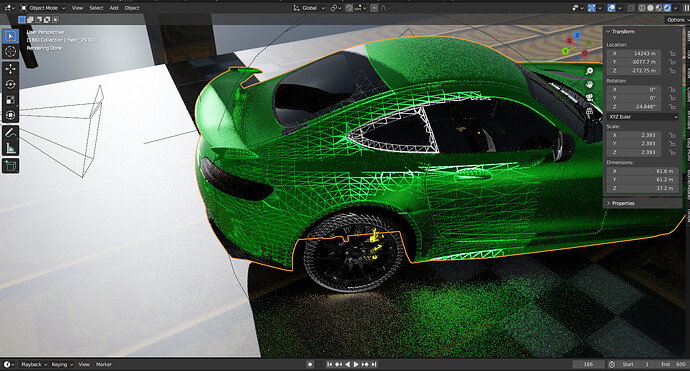Screen dimensions: 690x371
Task: Select the Select Box tool
Action: tap(11, 37)
